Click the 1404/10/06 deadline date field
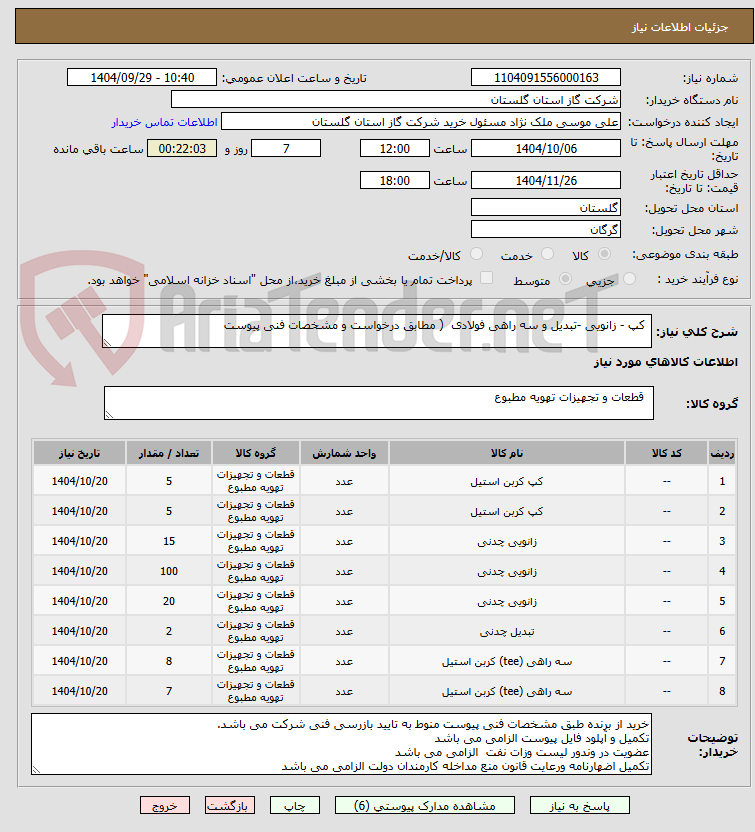 tap(546, 149)
